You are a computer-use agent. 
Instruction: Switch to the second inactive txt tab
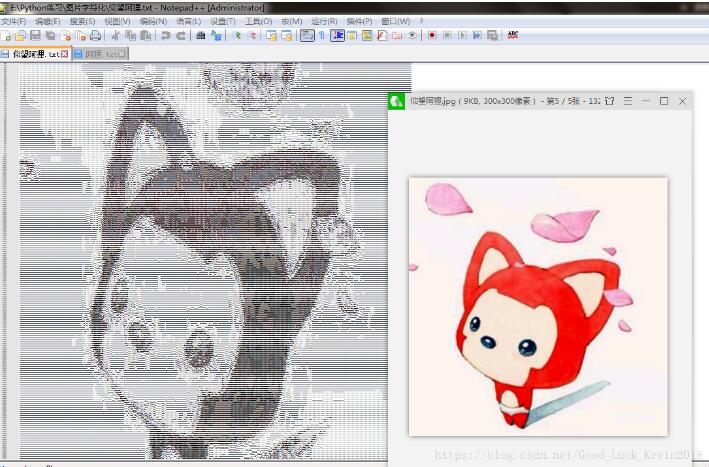(100, 54)
